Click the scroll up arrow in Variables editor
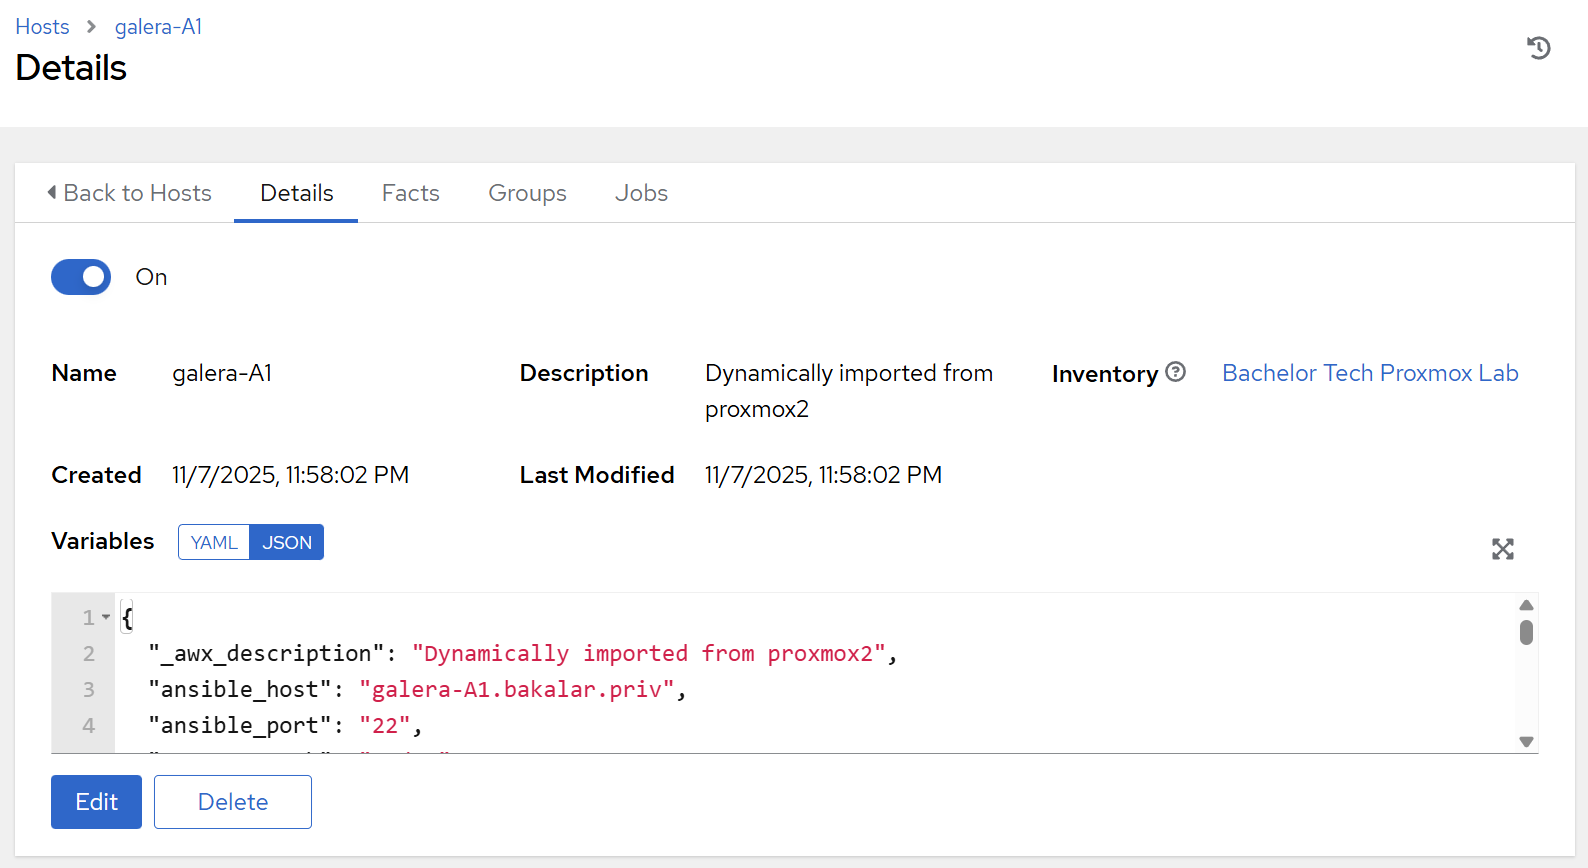This screenshot has width=1588, height=868. (1526, 605)
